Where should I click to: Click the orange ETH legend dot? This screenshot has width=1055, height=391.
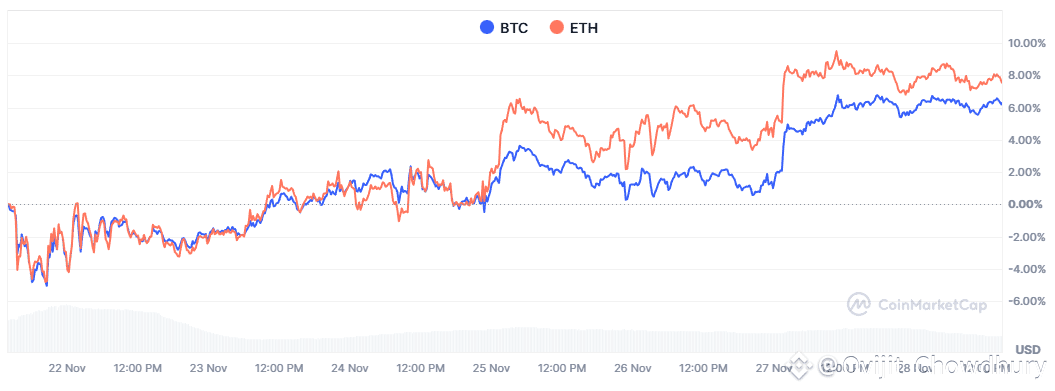tap(557, 28)
